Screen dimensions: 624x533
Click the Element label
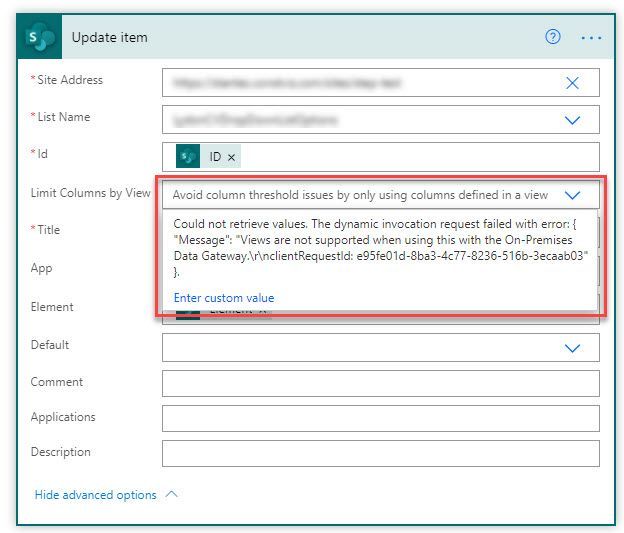click(52, 307)
